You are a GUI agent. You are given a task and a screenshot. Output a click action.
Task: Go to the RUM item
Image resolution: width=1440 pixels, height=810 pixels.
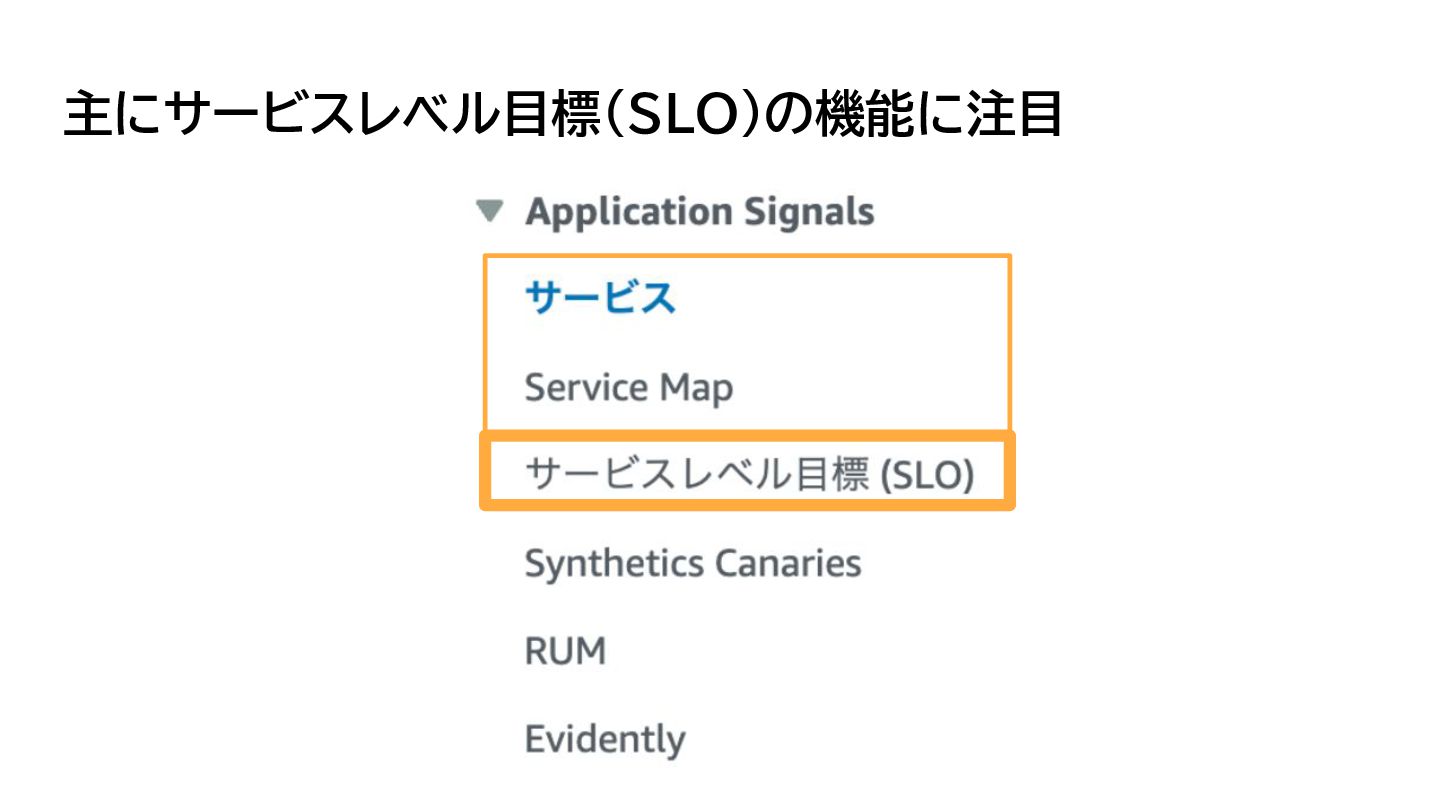[565, 652]
